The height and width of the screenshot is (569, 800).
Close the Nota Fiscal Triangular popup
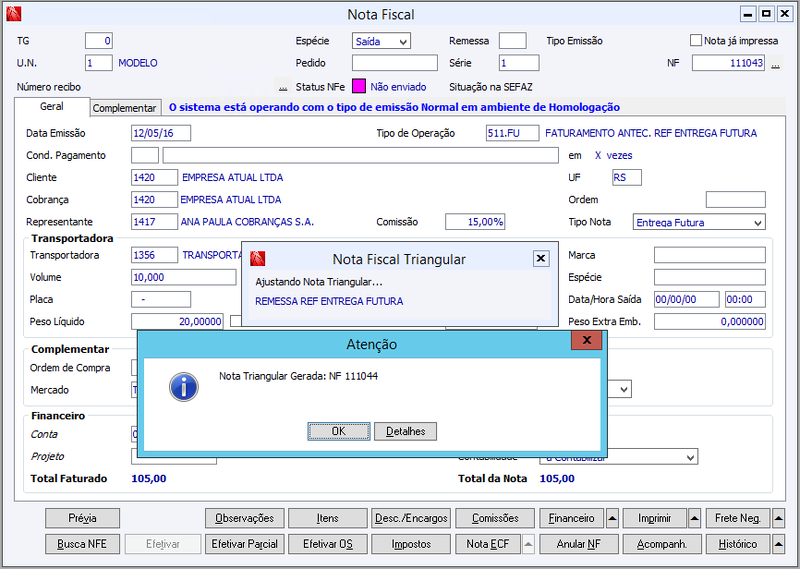[541, 259]
